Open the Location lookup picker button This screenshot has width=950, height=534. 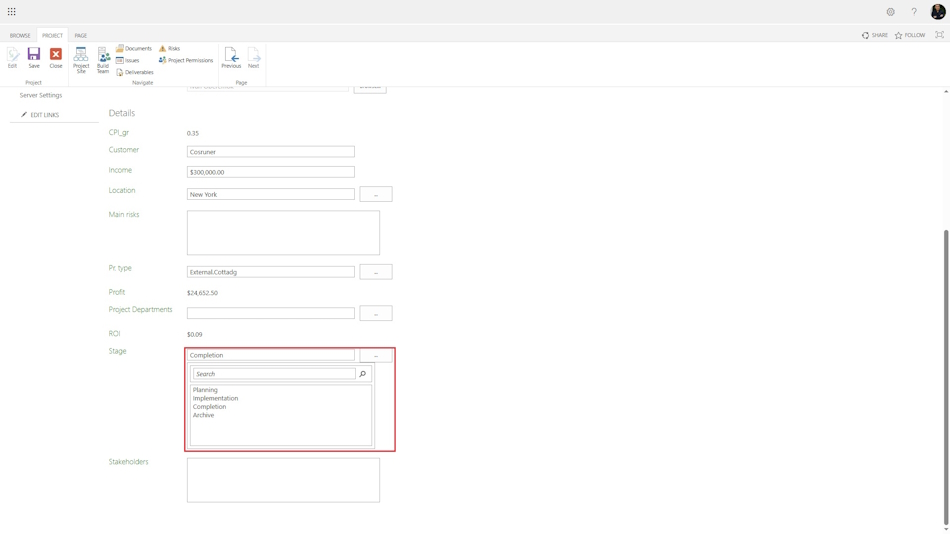click(376, 194)
